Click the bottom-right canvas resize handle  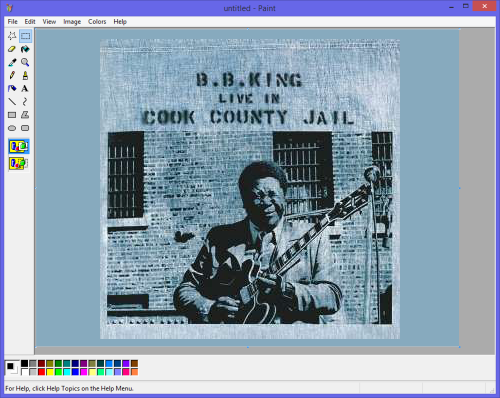pyautogui.click(x=460, y=347)
